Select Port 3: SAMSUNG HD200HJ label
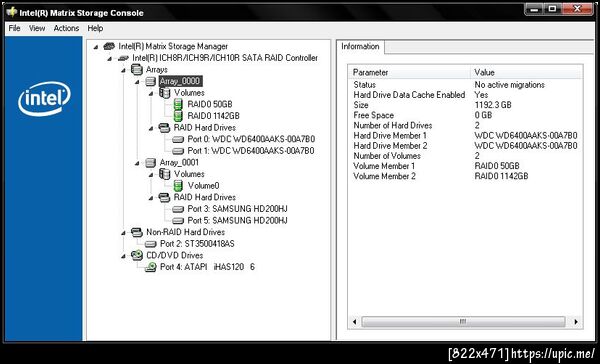Image resolution: width=600 pixels, height=364 pixels. (237, 209)
